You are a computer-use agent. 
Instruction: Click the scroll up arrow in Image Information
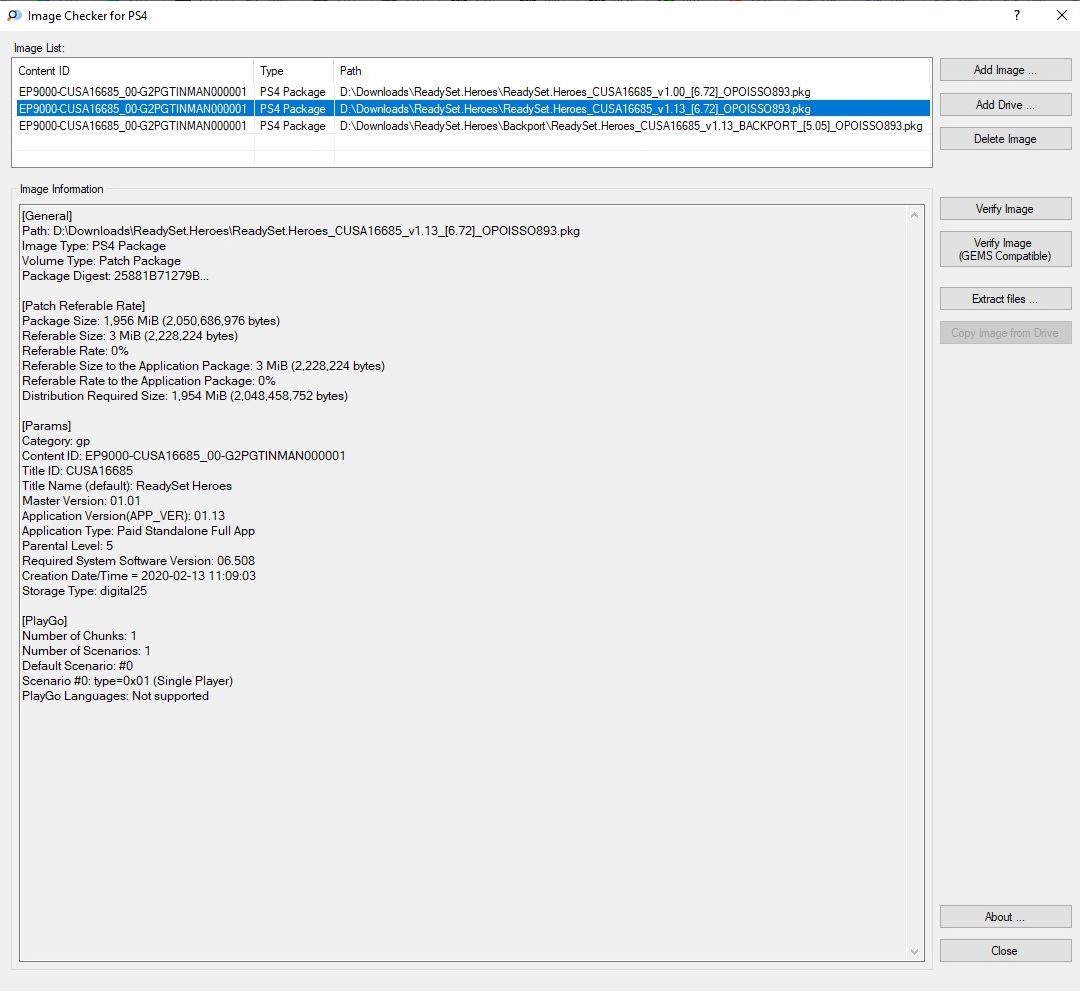[x=915, y=216]
